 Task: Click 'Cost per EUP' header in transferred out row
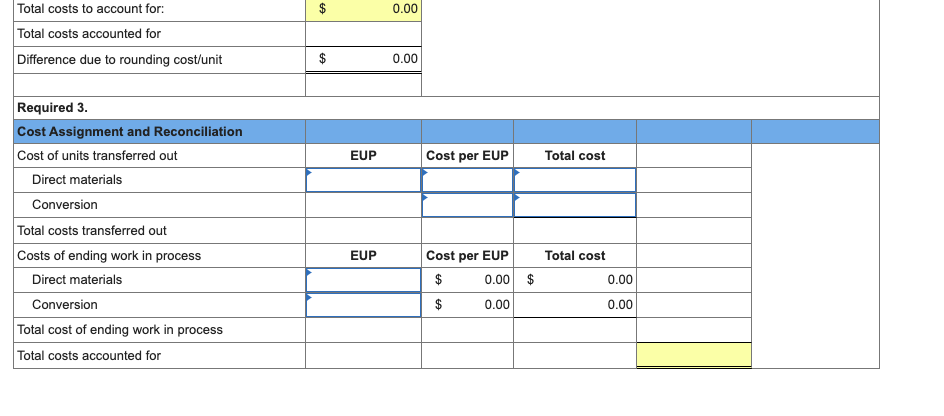coord(467,155)
